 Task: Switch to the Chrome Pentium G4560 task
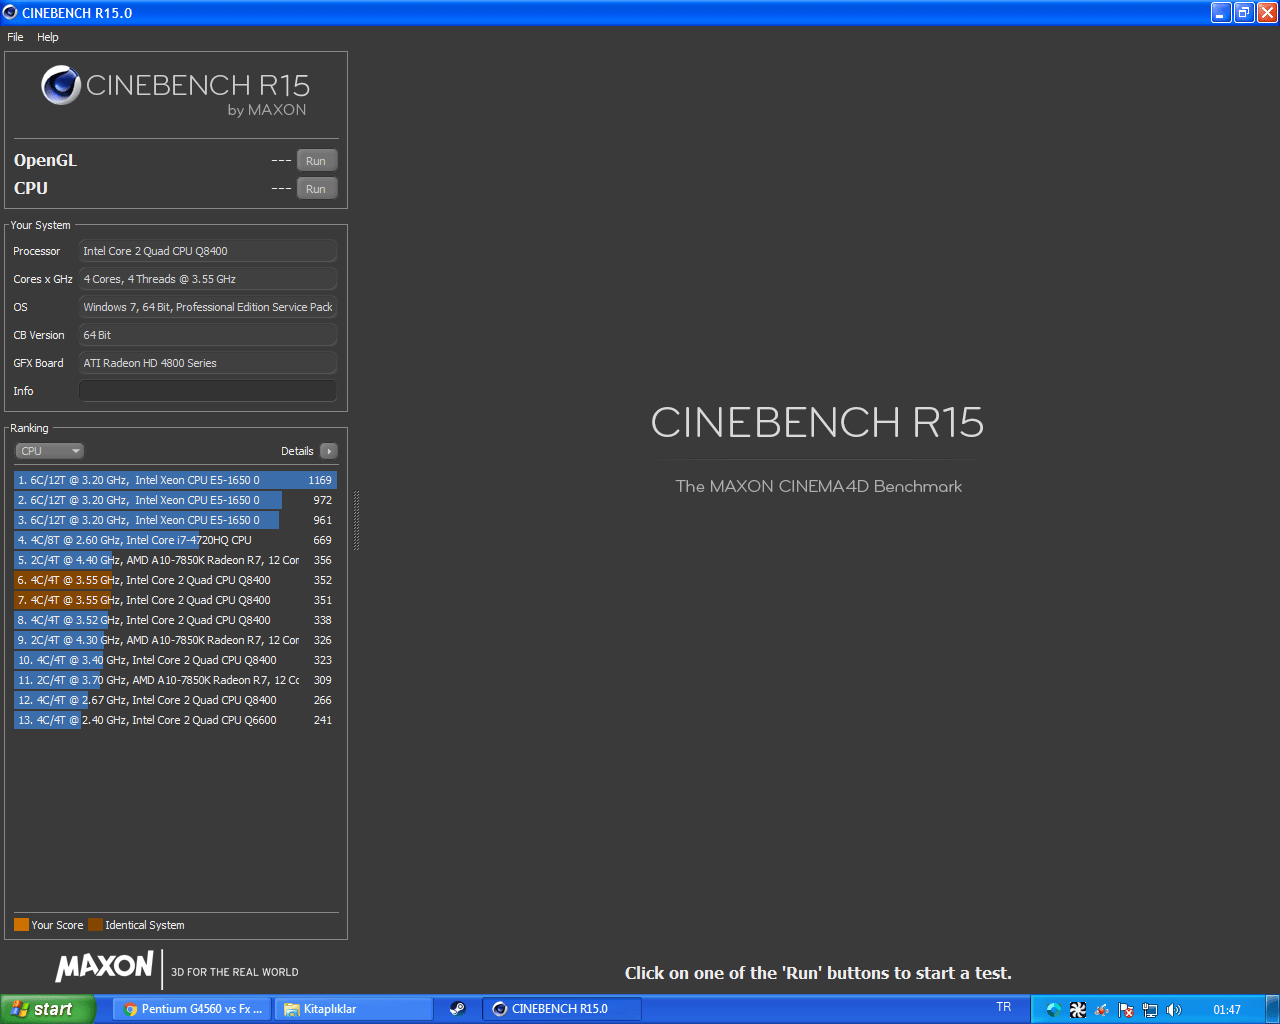click(x=192, y=1009)
